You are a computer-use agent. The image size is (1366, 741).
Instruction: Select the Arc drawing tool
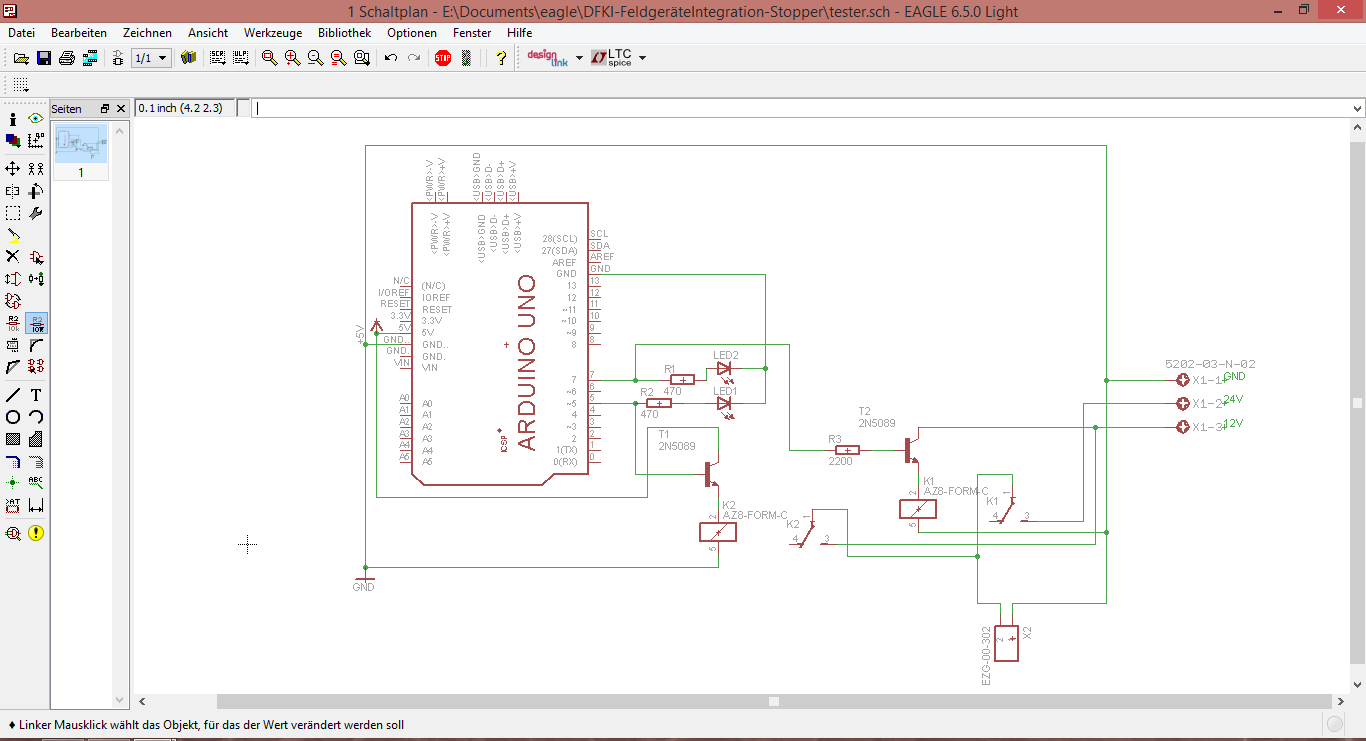(36, 417)
